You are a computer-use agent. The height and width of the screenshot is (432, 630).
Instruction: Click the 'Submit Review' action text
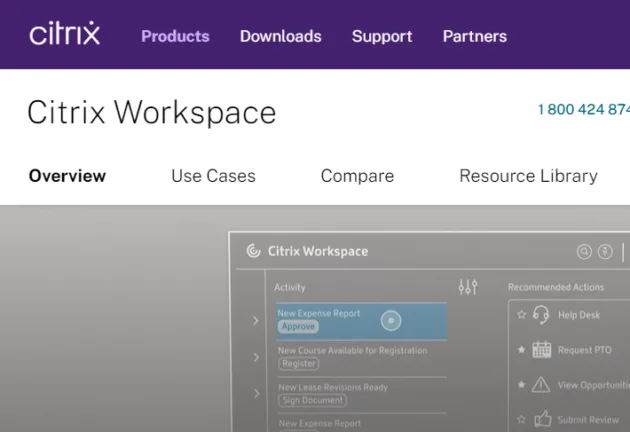click(x=588, y=420)
